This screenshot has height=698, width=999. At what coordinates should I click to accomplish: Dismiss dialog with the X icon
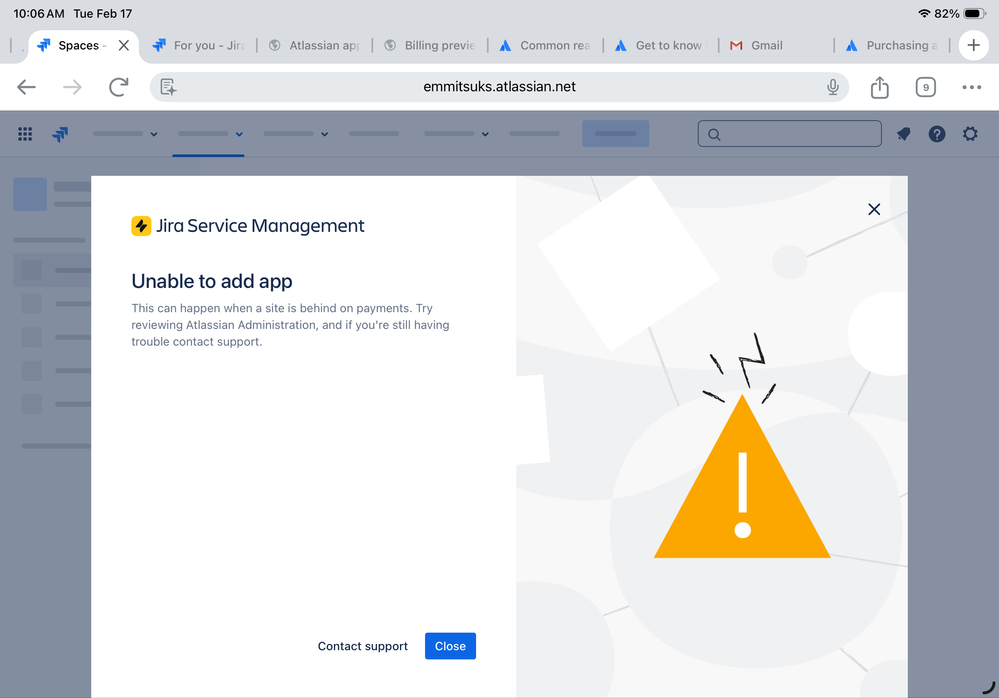(x=874, y=209)
